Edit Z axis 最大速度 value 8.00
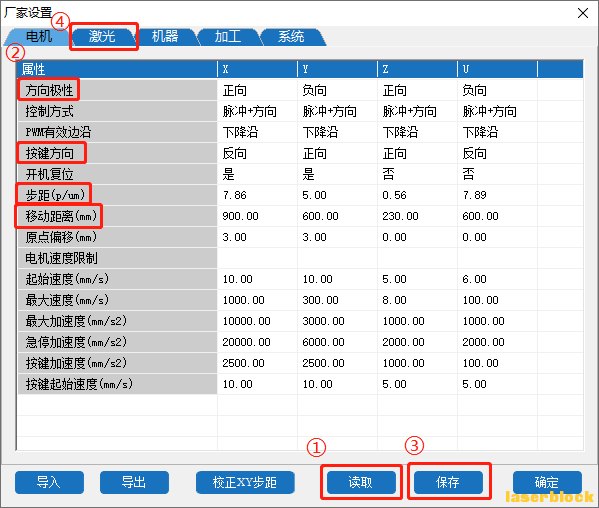The width and height of the screenshot is (599, 508). coord(418,300)
